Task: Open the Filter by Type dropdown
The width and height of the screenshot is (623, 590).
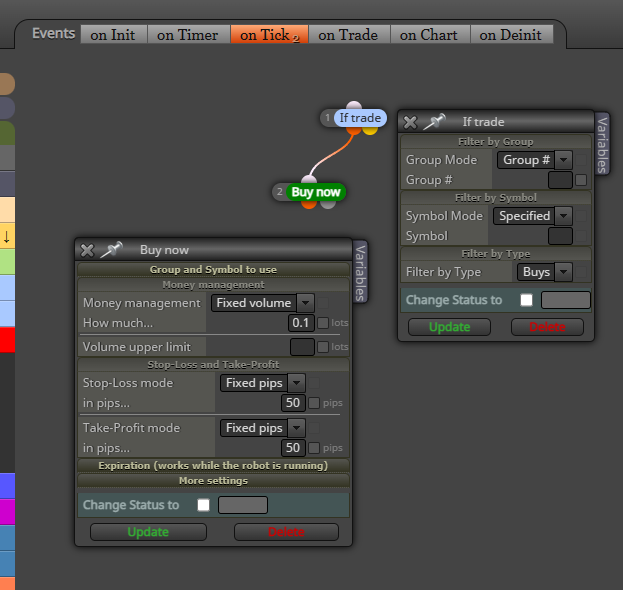Action: 544,272
